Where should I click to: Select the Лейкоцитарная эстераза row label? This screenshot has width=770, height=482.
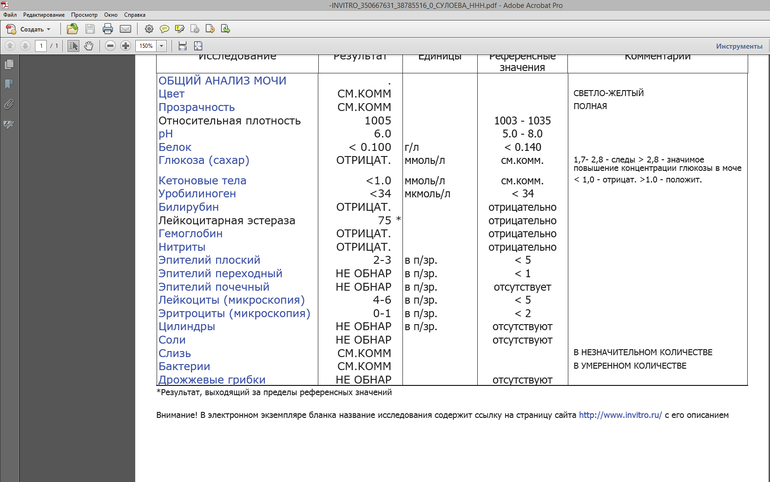(x=227, y=220)
